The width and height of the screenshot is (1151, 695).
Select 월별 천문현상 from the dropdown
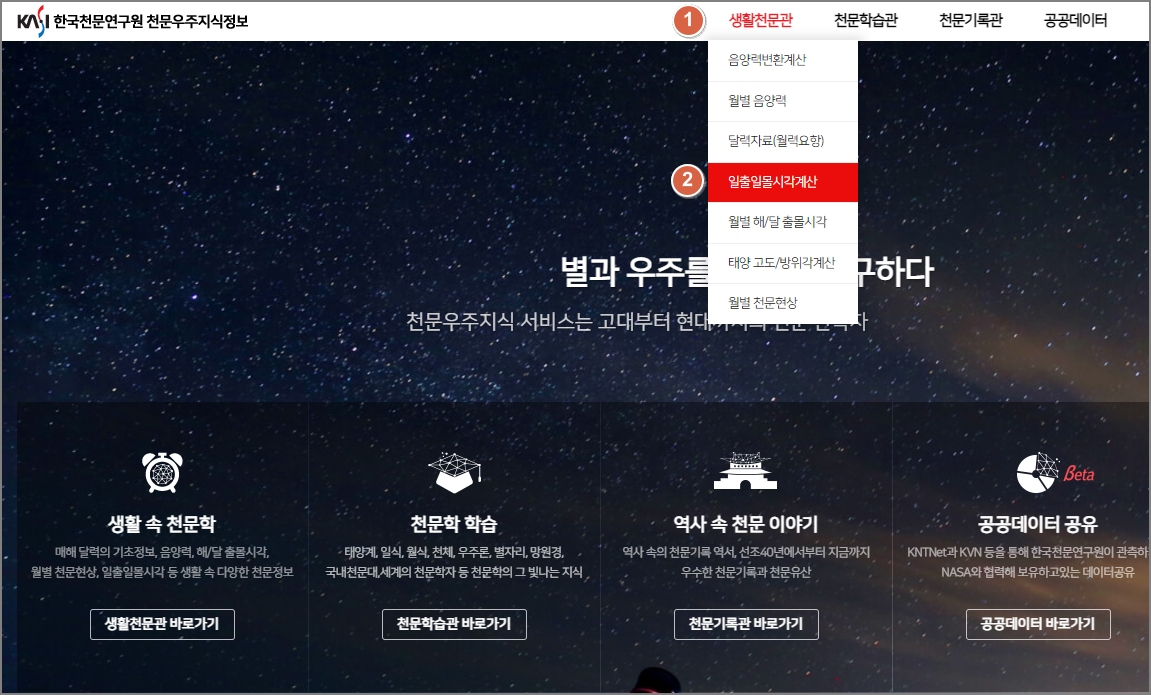tap(783, 303)
